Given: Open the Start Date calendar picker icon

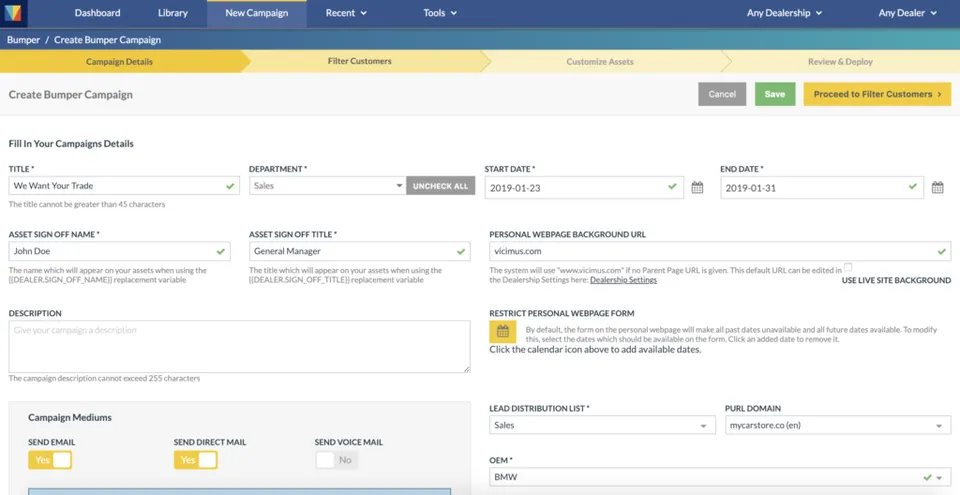Looking at the screenshot, I should (x=697, y=187).
